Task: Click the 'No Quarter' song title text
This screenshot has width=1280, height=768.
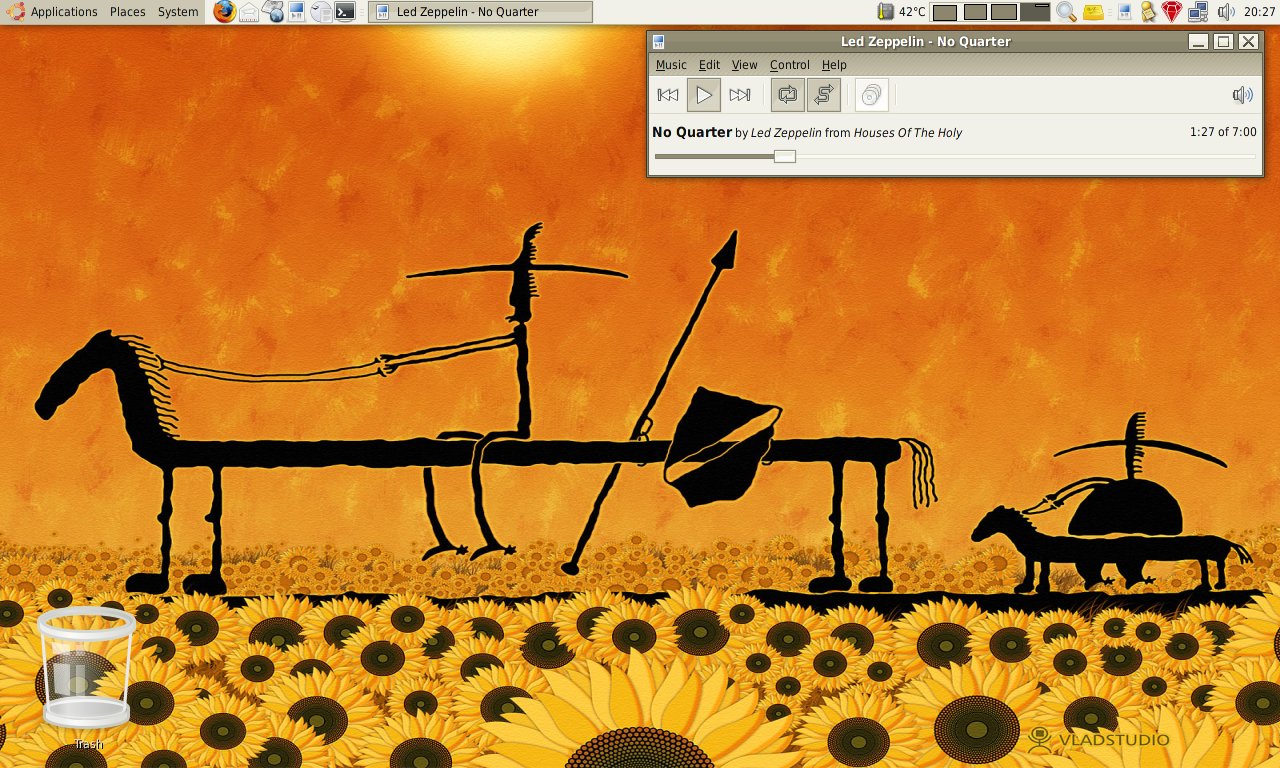Action: [692, 132]
